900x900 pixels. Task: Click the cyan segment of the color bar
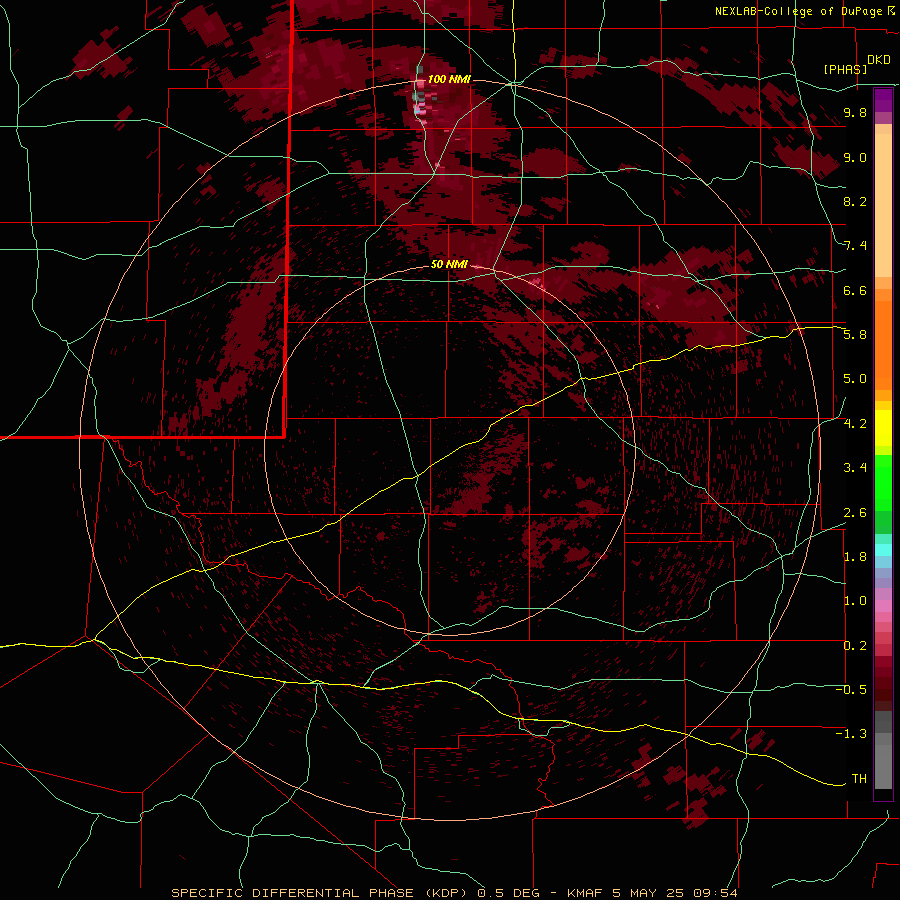[x=883, y=549]
